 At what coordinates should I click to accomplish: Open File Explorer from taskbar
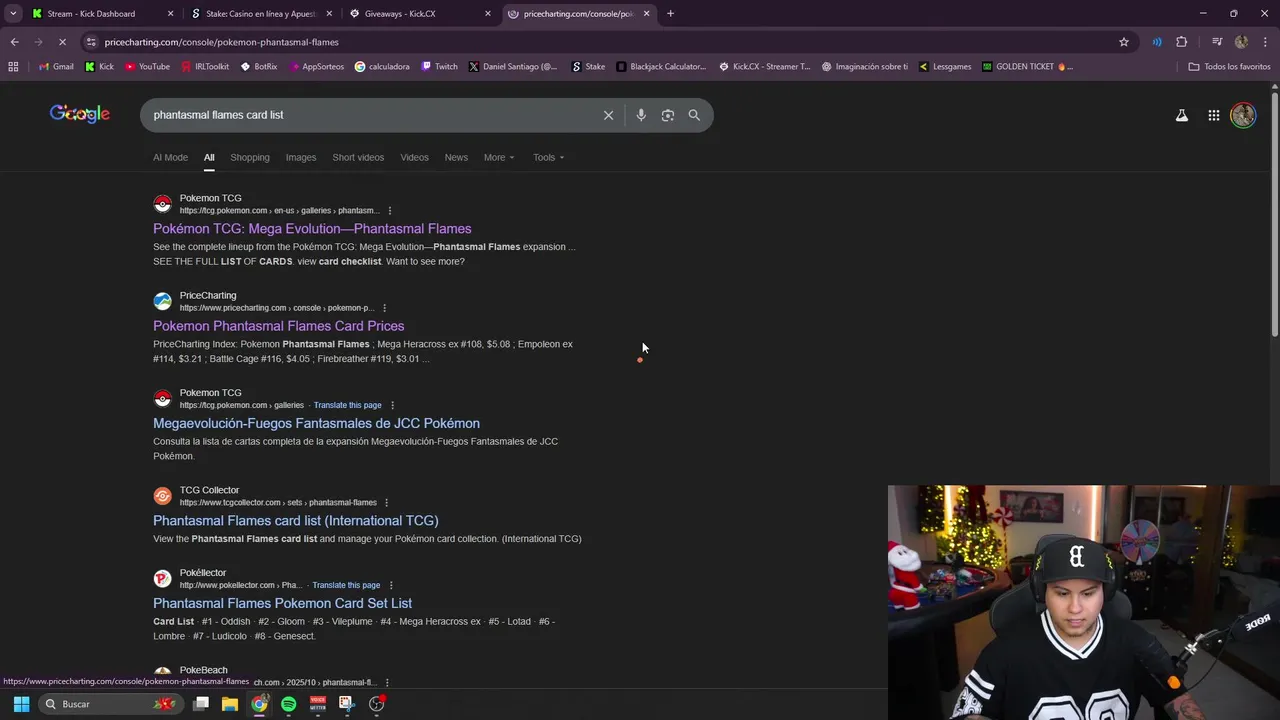point(230,704)
